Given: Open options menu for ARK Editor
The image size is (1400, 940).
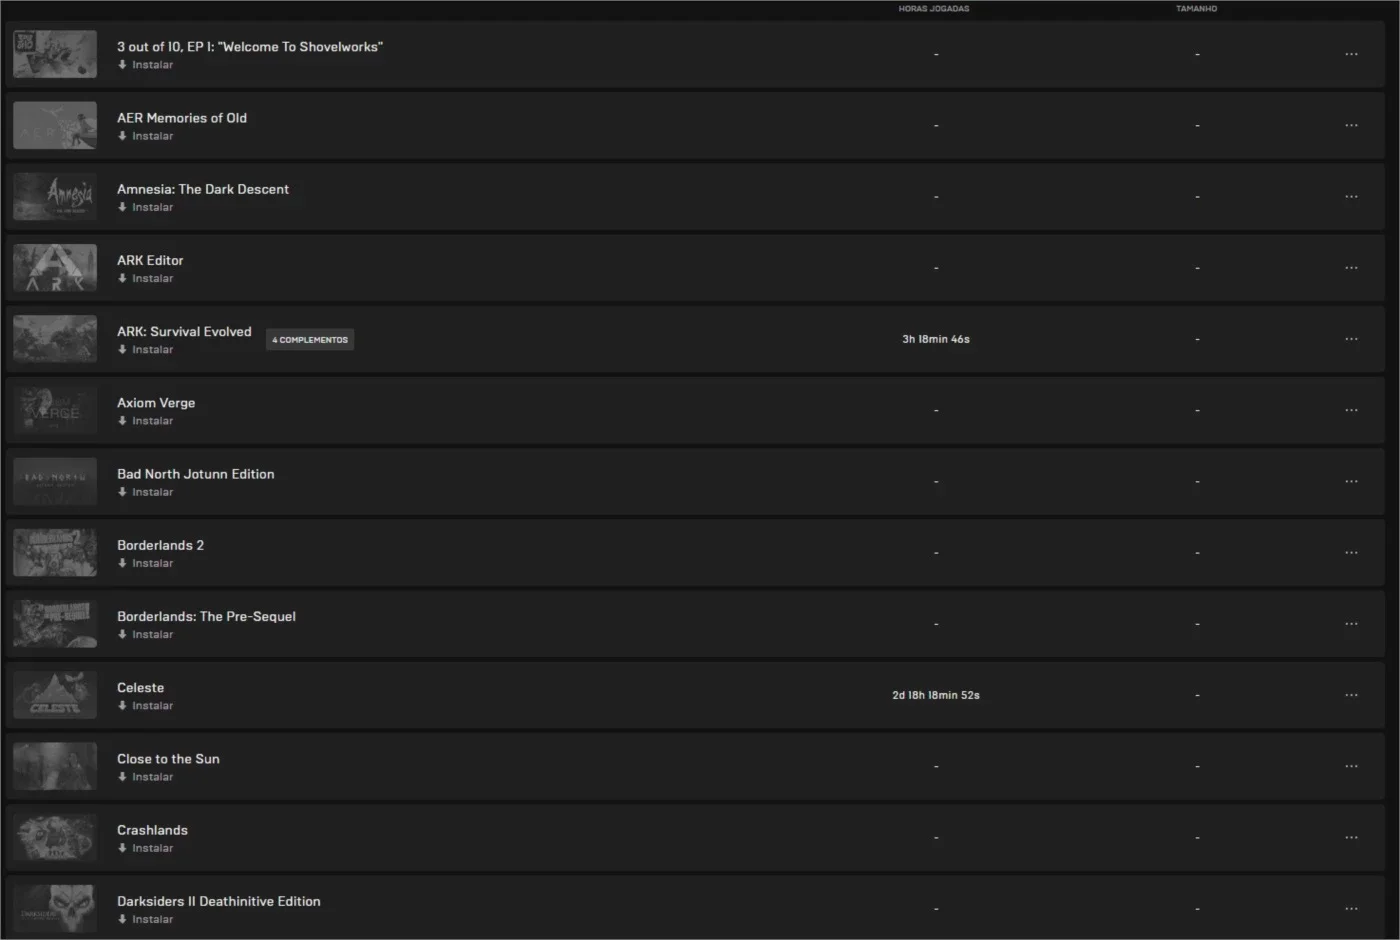Looking at the screenshot, I should pos(1351,267).
